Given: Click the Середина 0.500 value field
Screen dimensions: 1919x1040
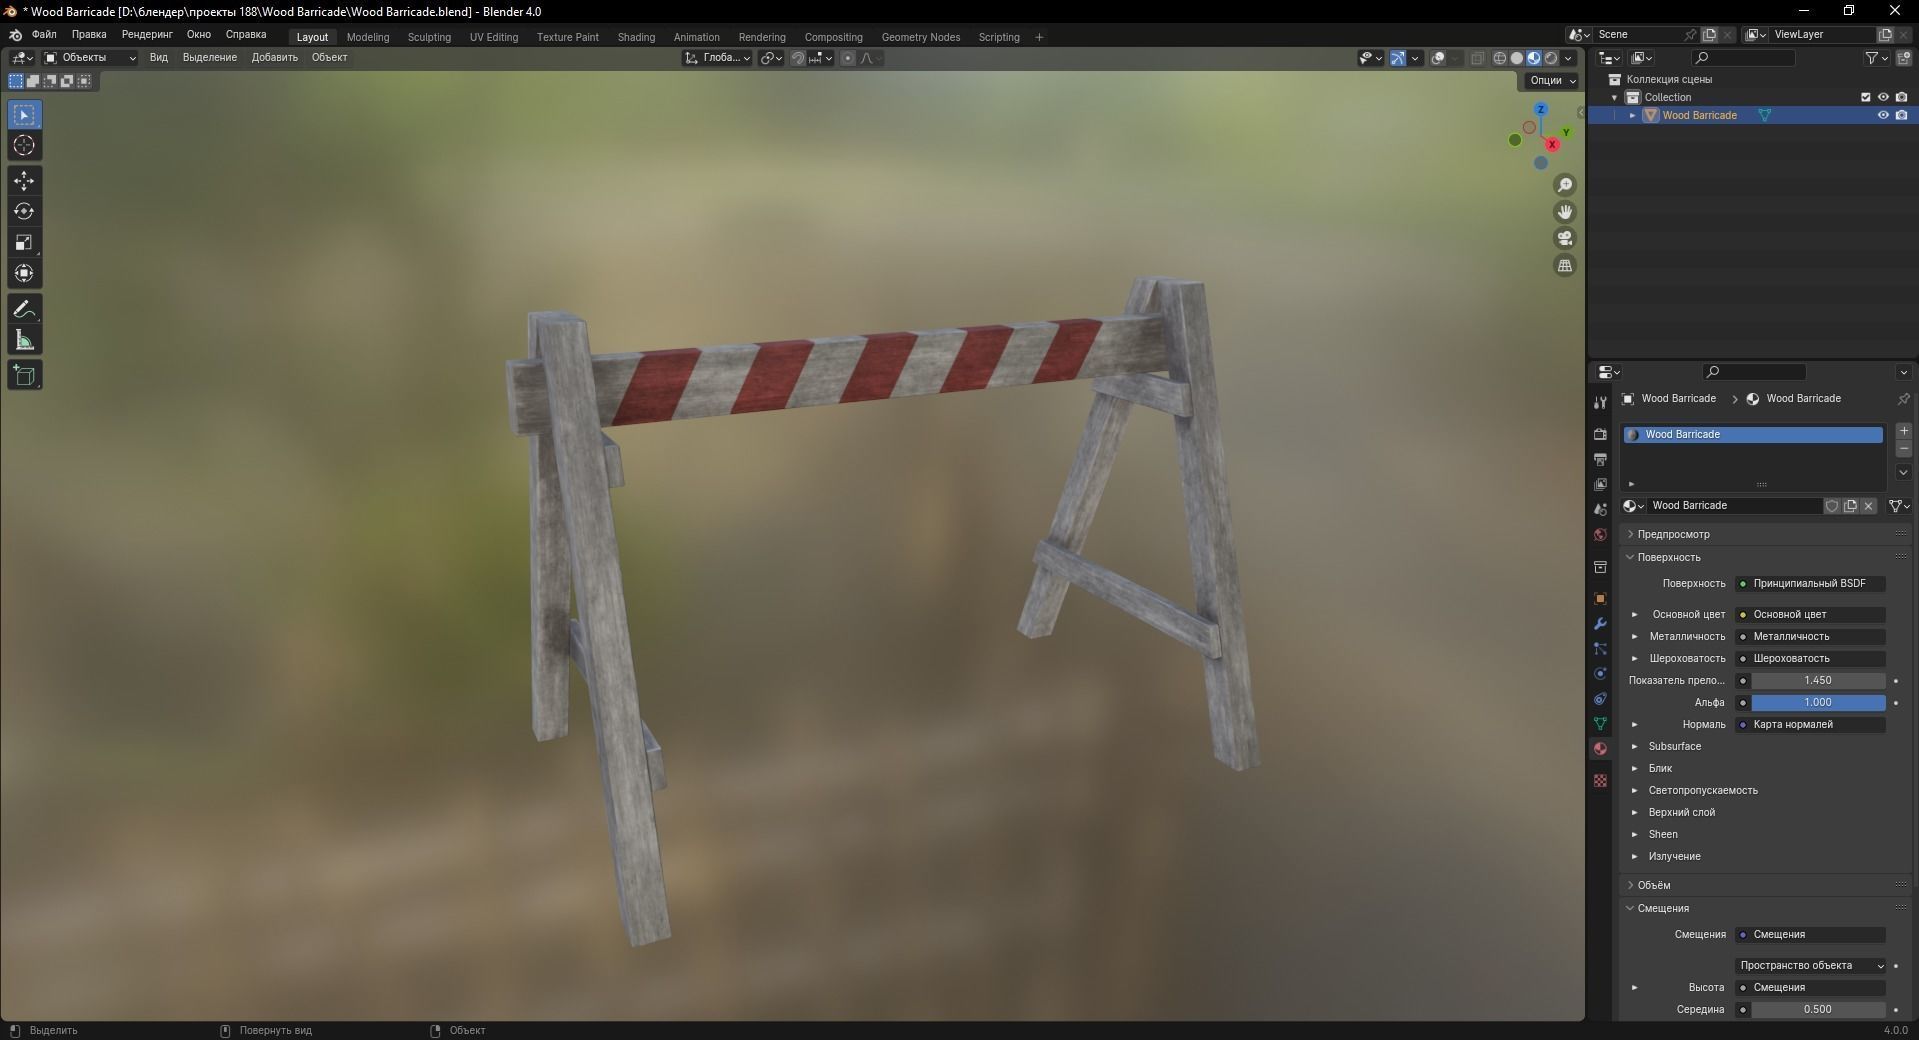Looking at the screenshot, I should click(1818, 1009).
